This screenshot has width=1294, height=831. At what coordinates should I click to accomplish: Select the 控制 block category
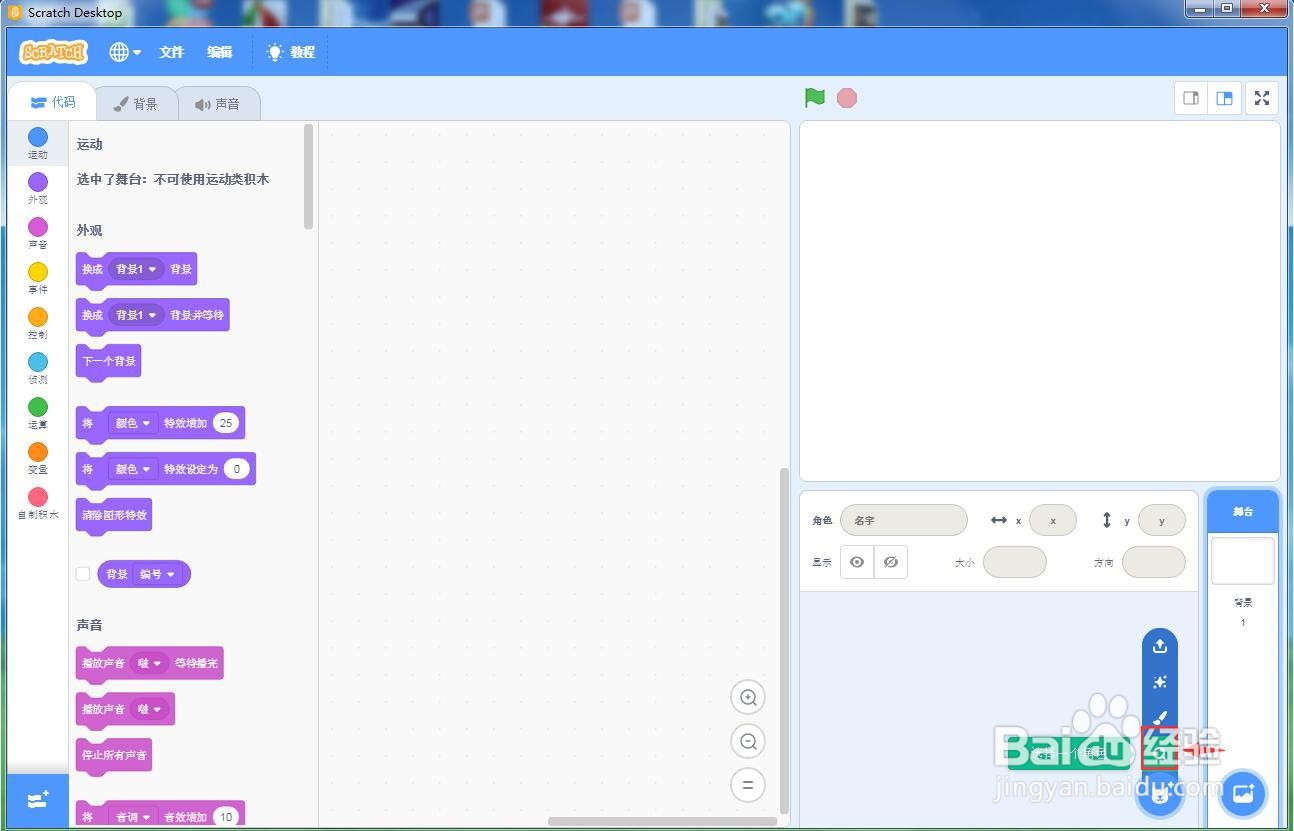click(x=37, y=324)
